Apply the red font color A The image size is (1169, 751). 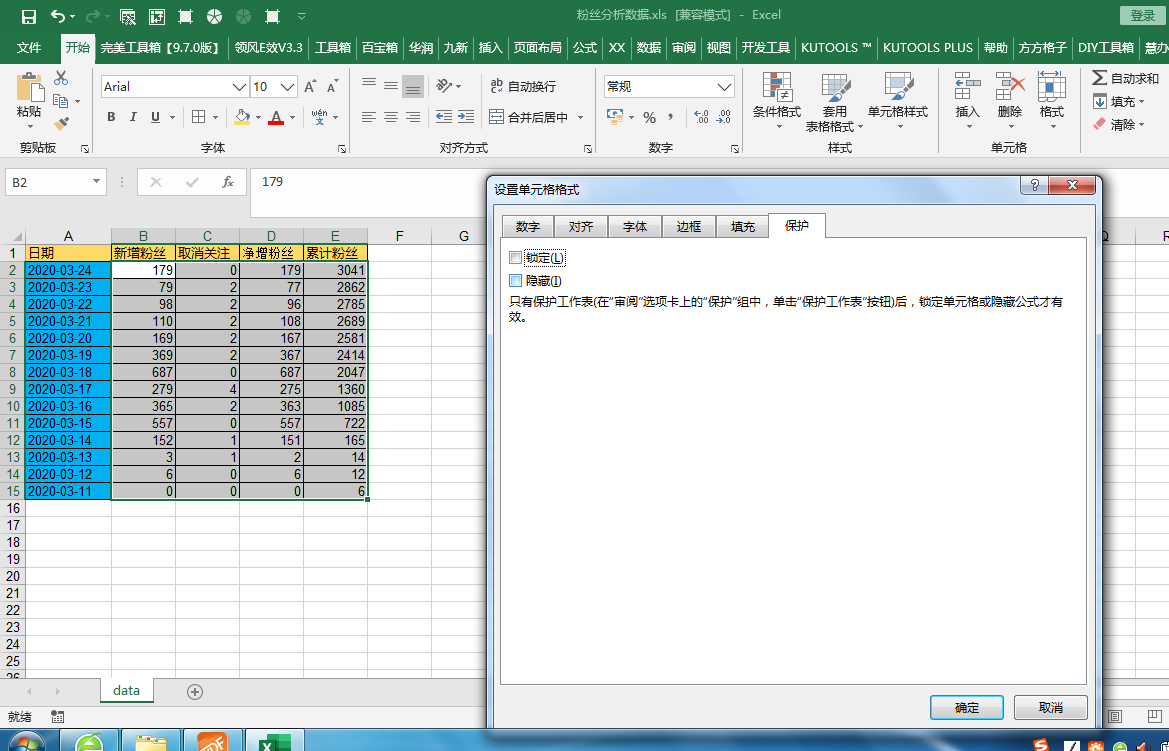(x=277, y=117)
